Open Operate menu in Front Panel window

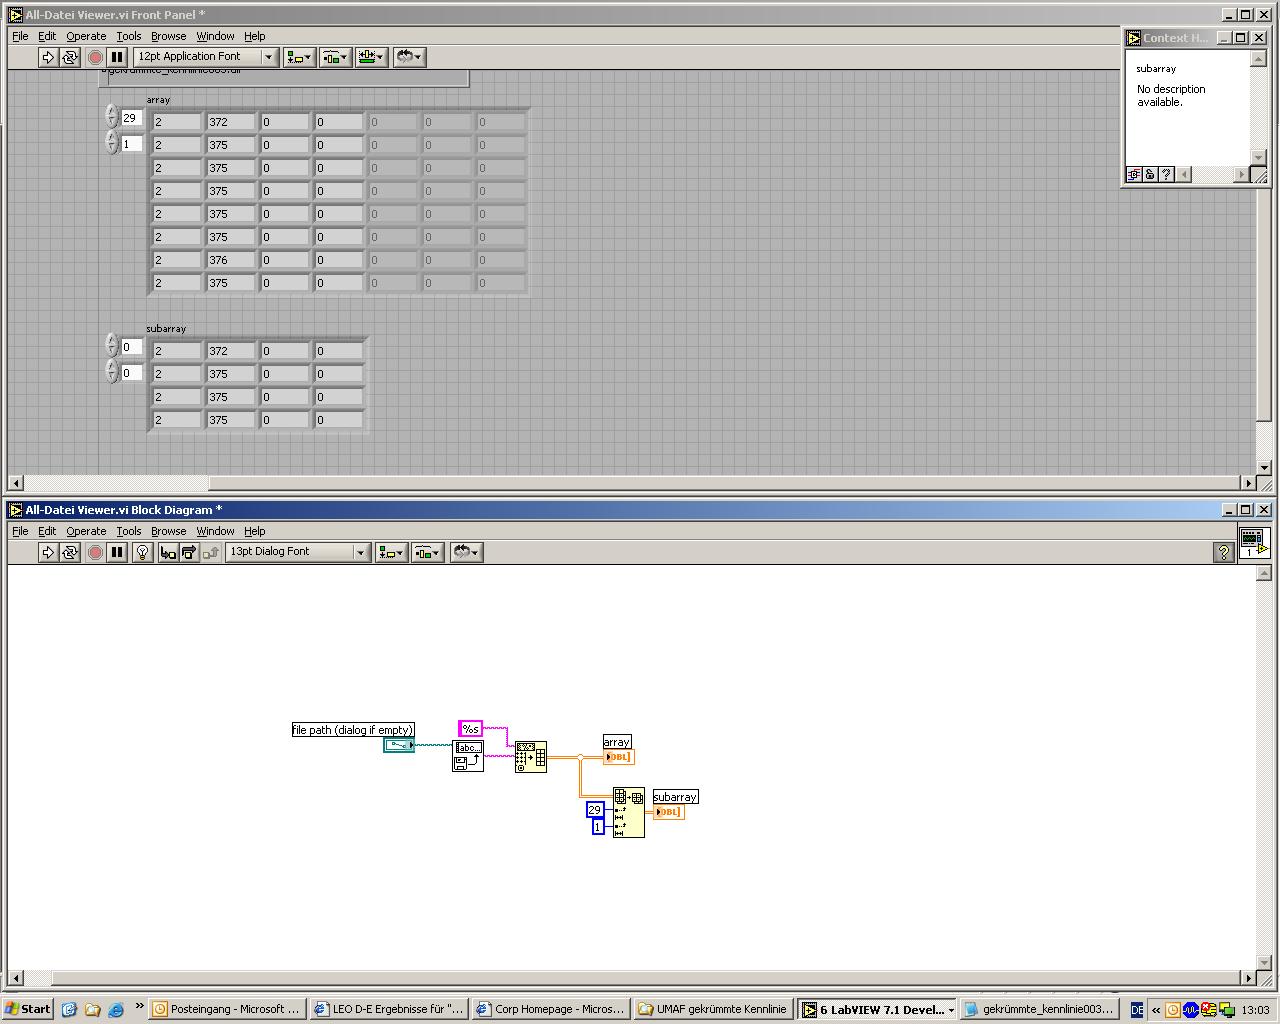pyautogui.click(x=86, y=36)
